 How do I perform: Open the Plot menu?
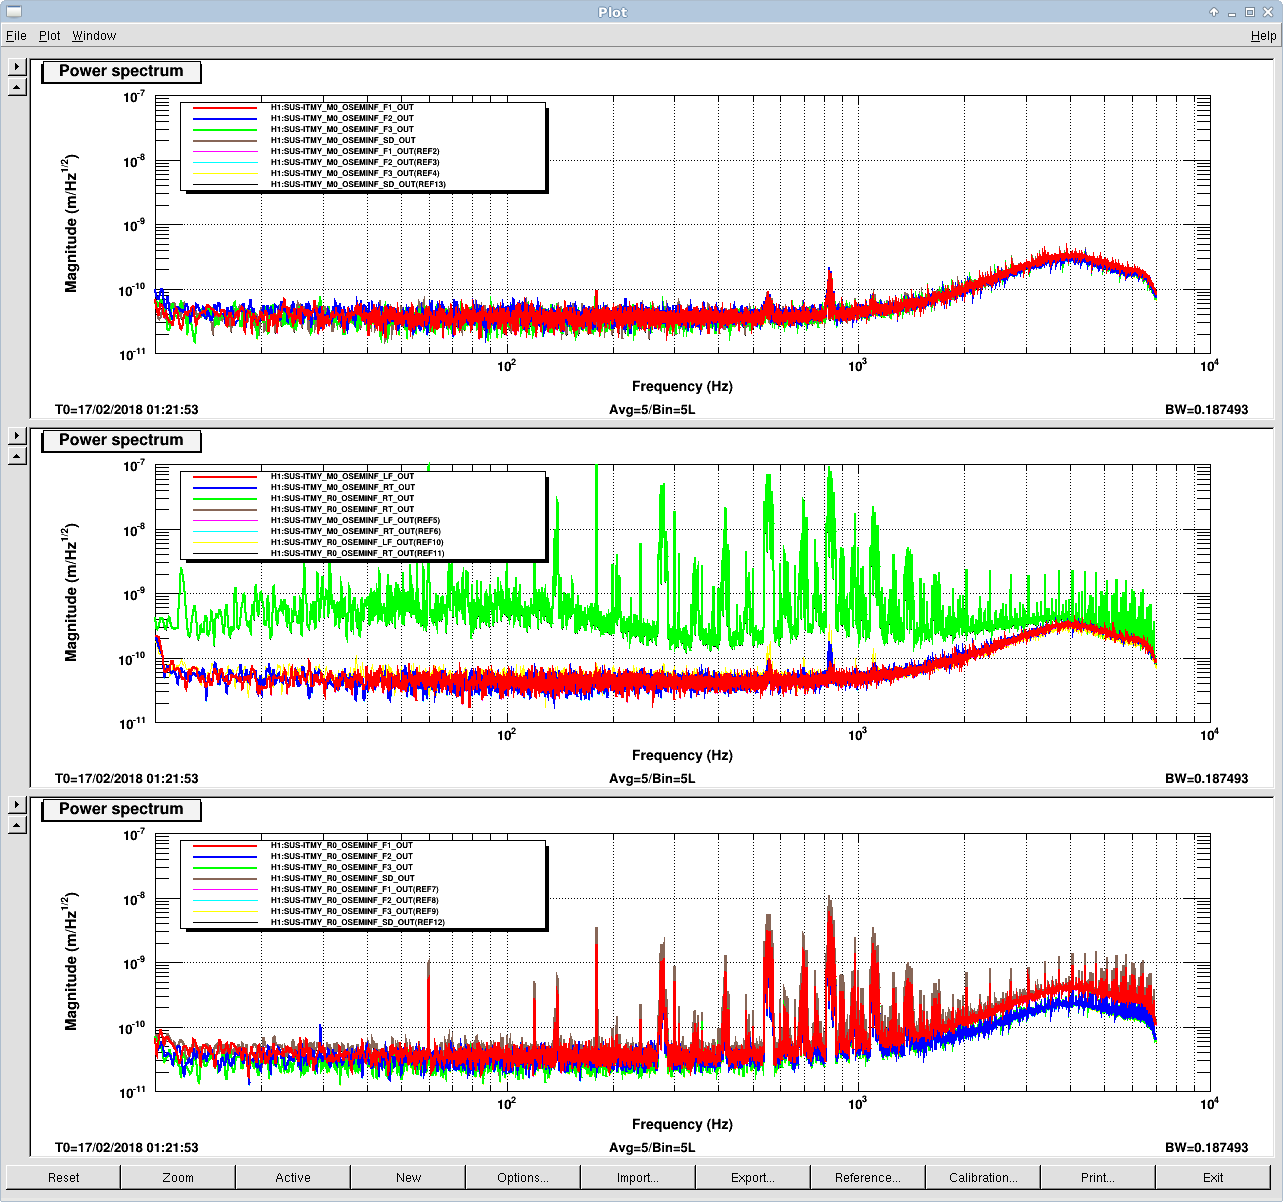pos(50,36)
